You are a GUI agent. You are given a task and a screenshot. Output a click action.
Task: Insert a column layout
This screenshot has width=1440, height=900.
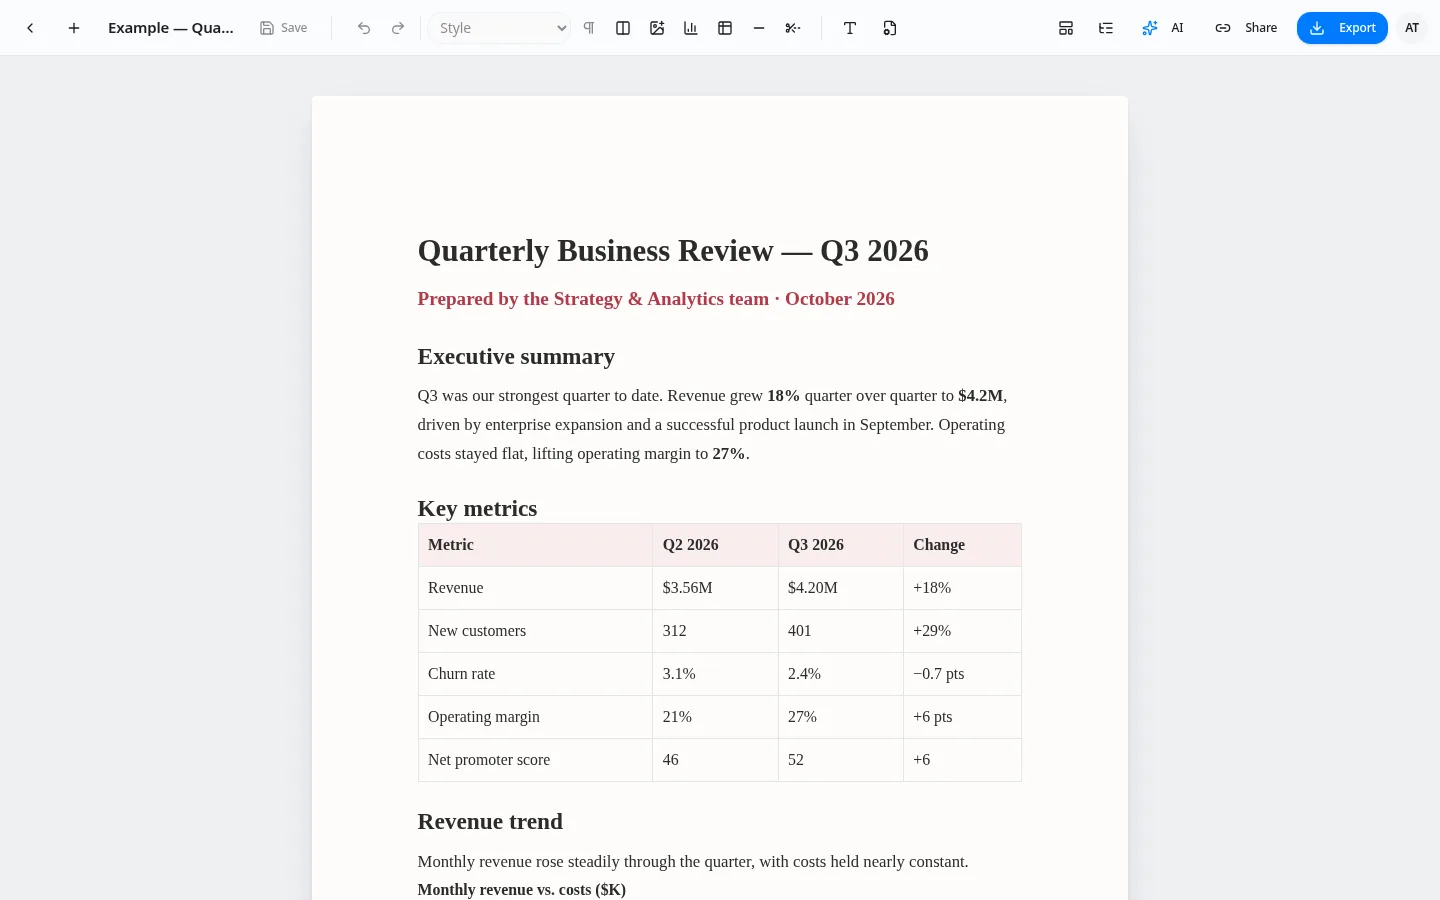(623, 28)
